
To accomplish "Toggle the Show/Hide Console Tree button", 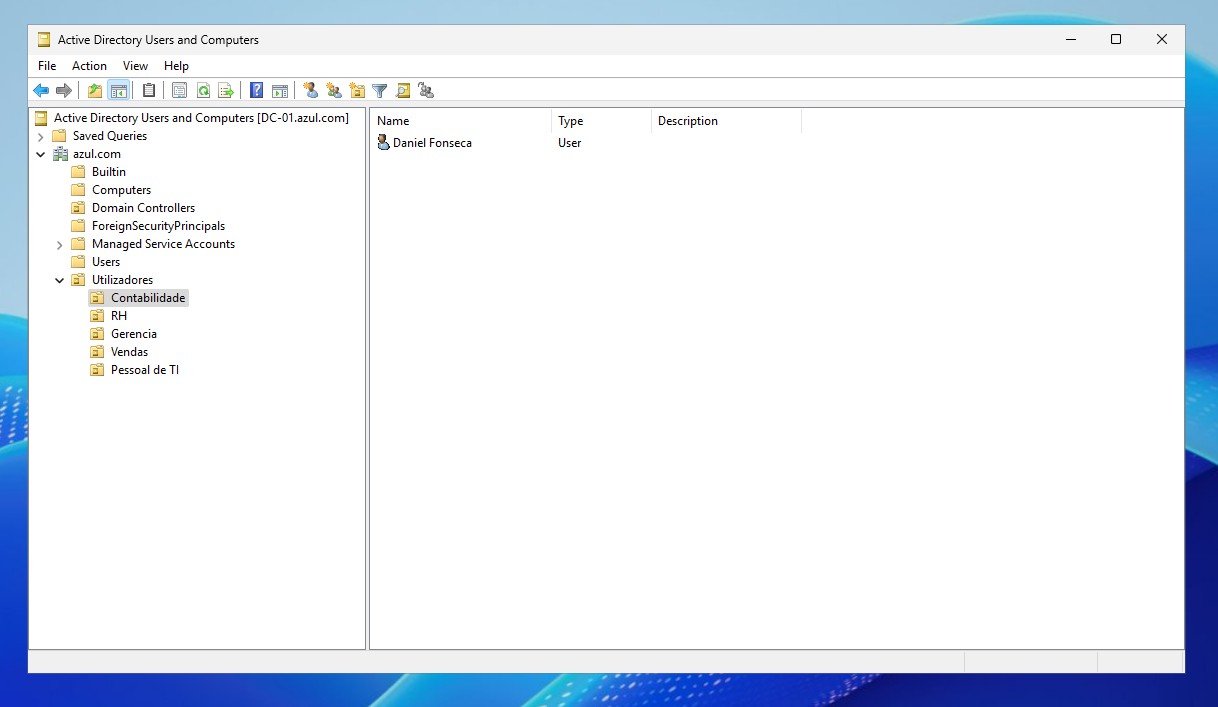I will tap(119, 91).
